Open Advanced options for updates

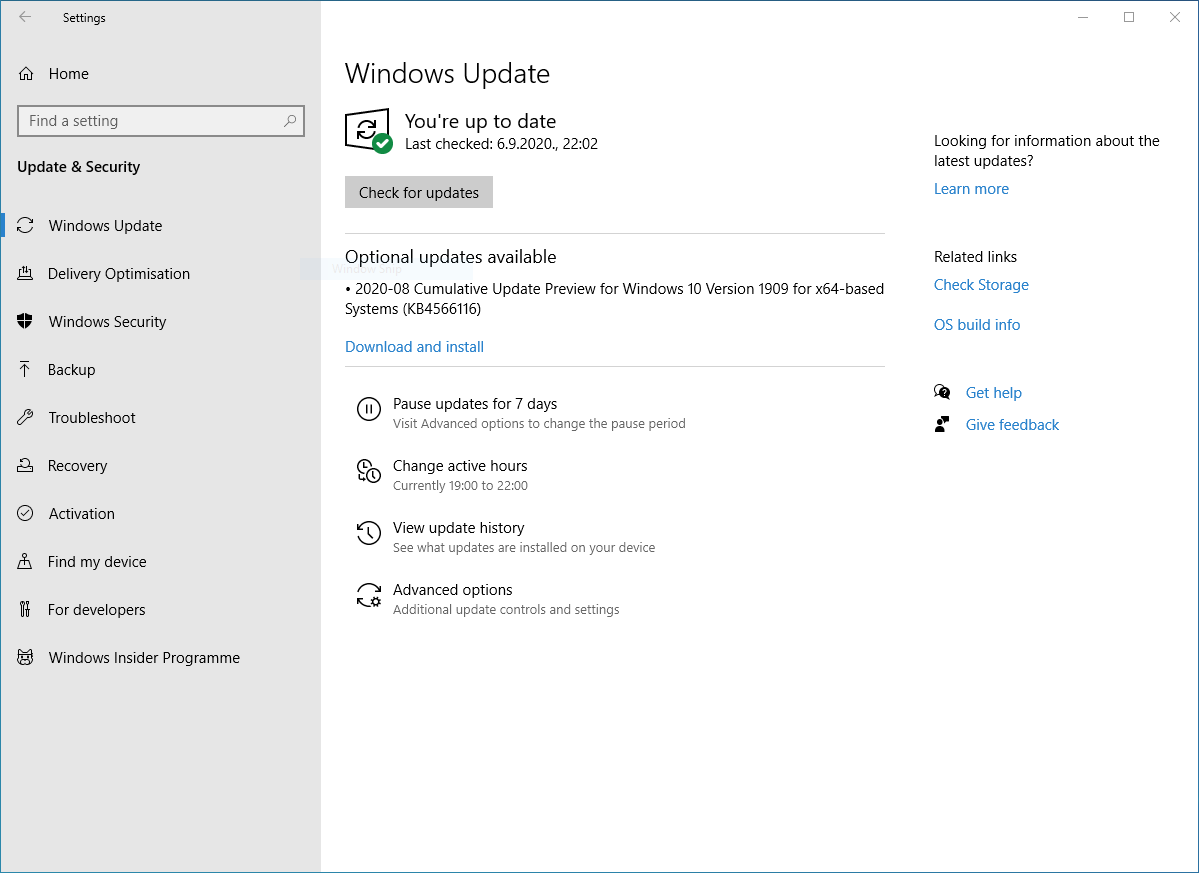tap(453, 589)
